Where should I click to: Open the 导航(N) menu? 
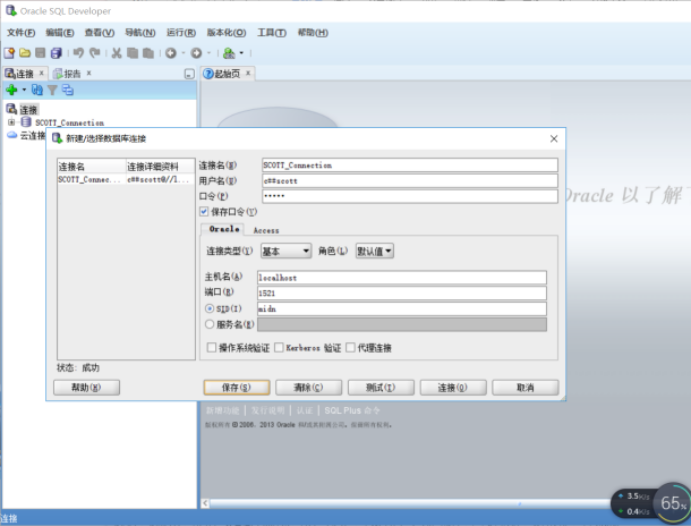(140, 33)
